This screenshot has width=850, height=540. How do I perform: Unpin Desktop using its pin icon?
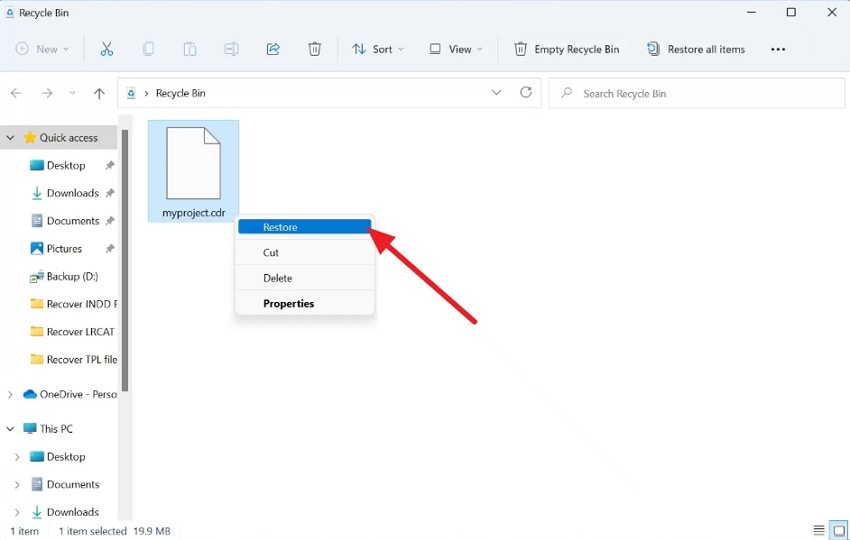click(110, 165)
